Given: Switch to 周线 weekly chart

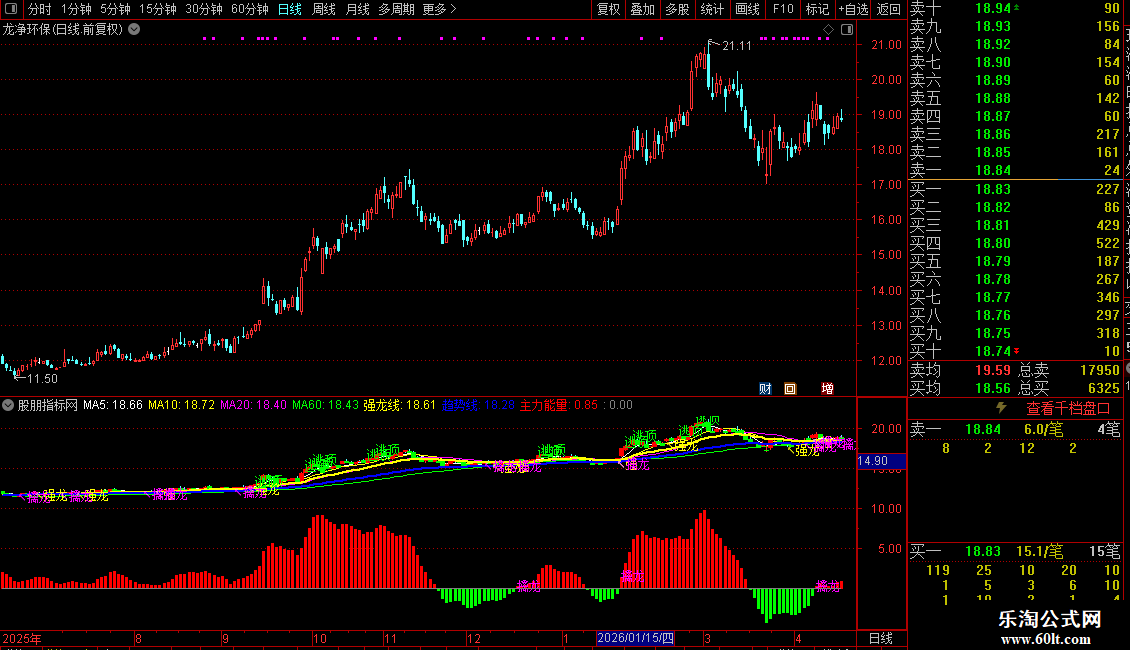Looking at the screenshot, I should tap(324, 9).
